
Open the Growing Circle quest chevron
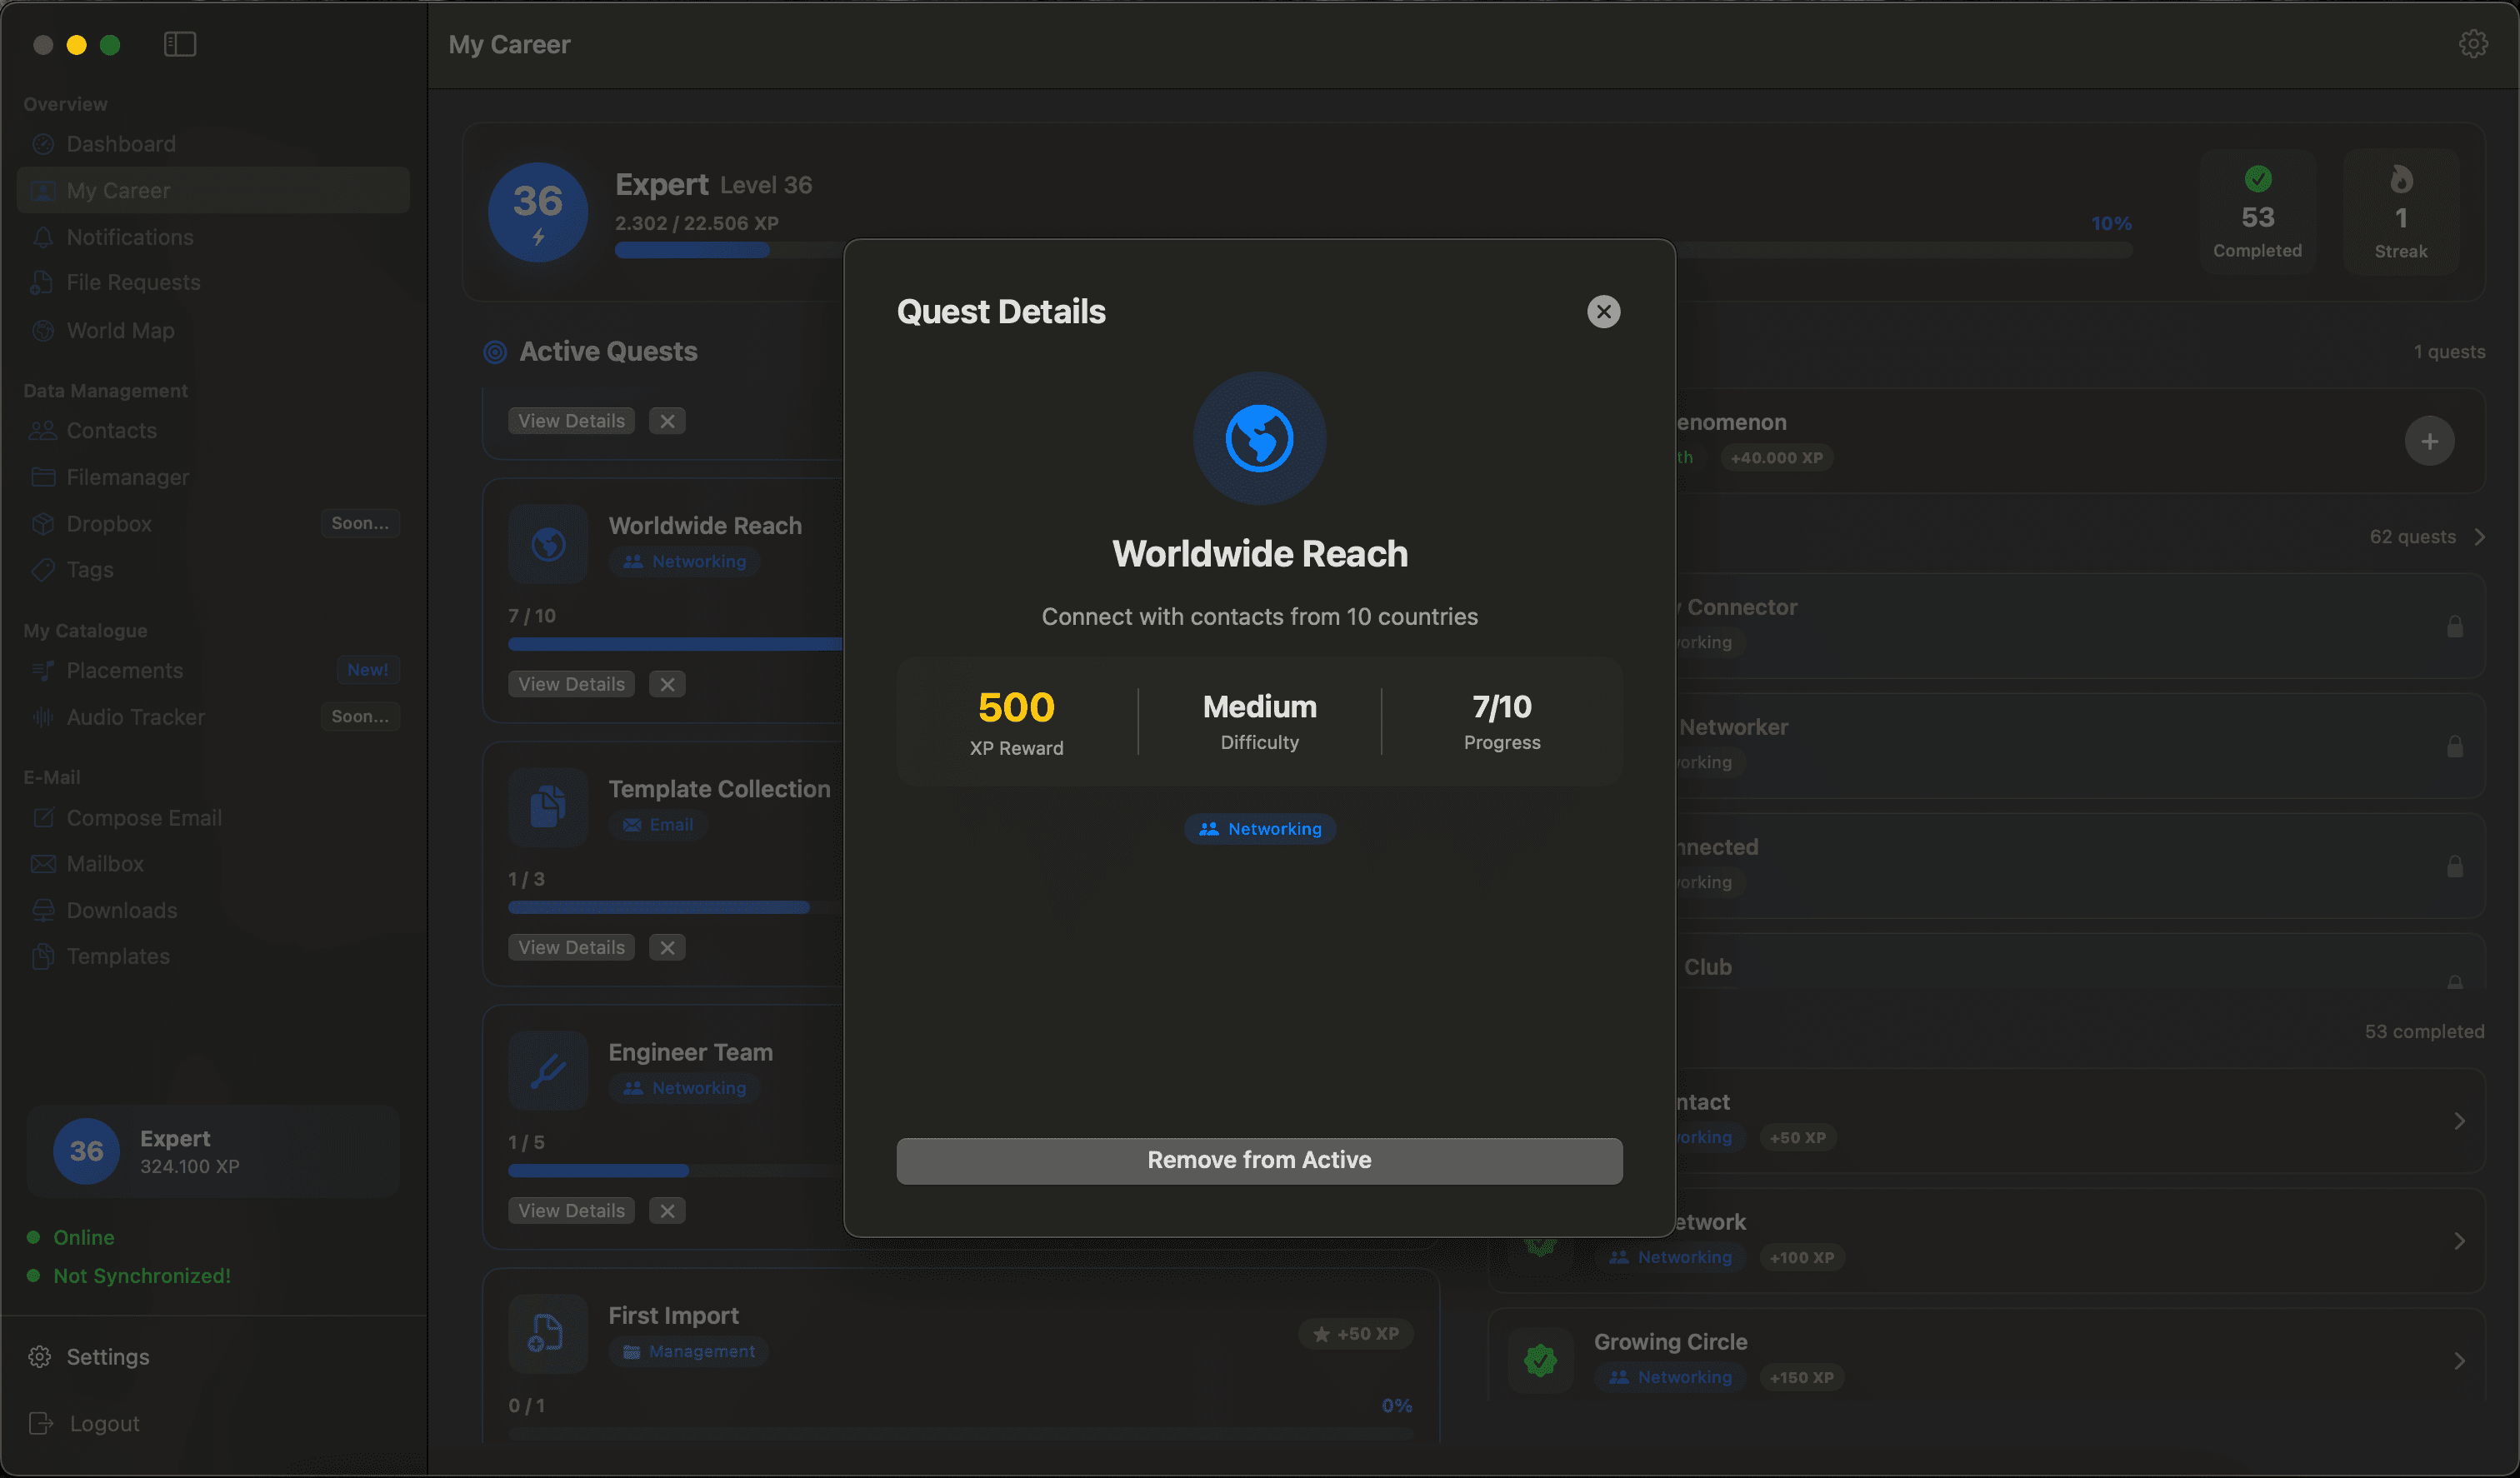point(2458,1360)
